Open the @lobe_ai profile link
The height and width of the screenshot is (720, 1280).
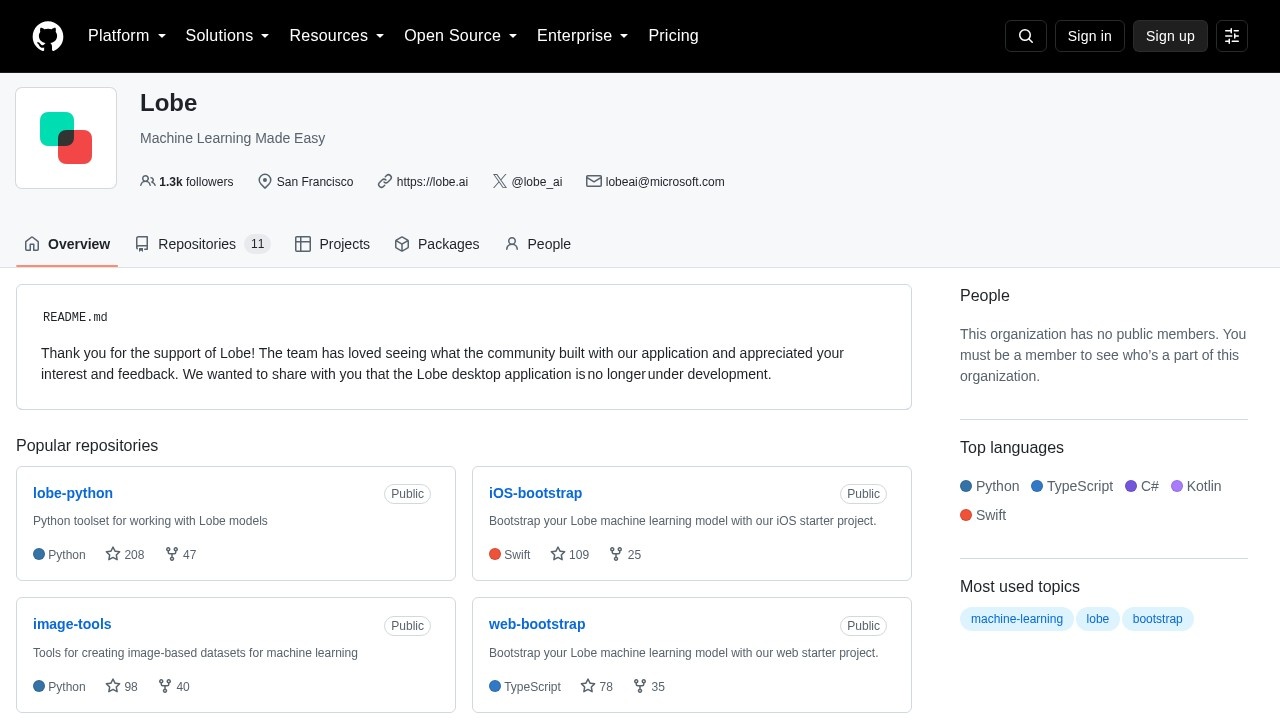click(537, 182)
